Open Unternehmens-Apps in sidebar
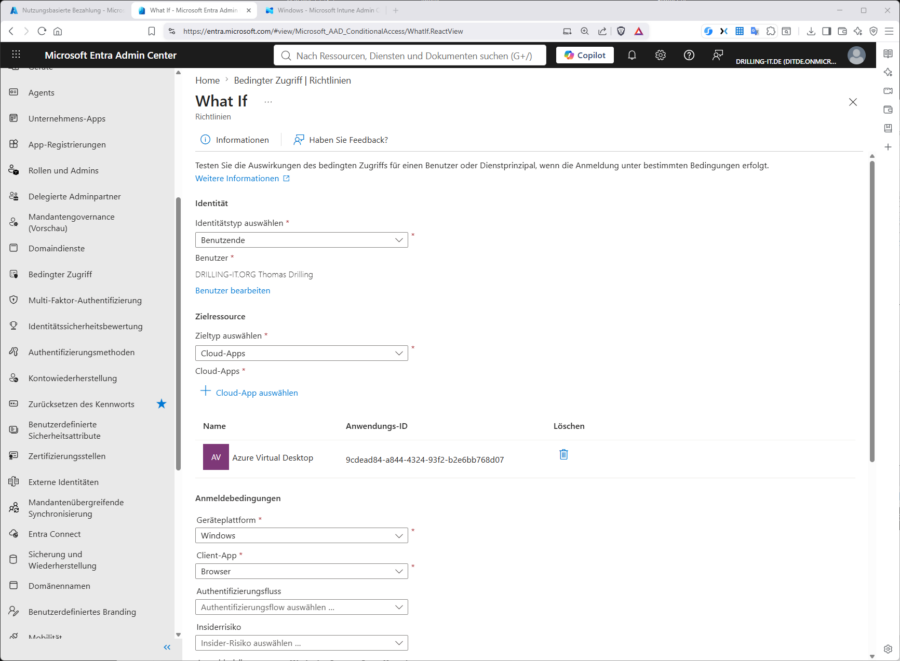900x661 pixels. tap(67, 118)
